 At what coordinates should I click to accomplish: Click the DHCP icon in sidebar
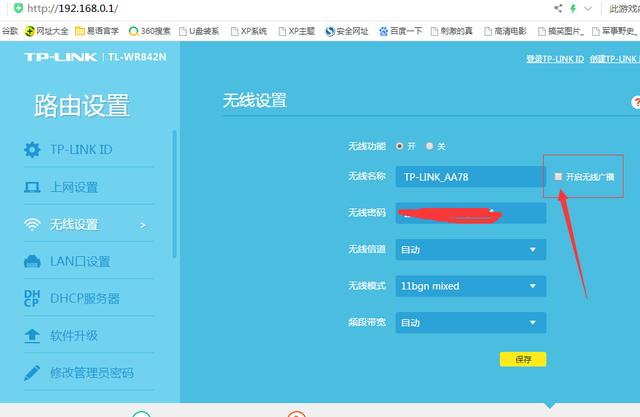pos(32,298)
